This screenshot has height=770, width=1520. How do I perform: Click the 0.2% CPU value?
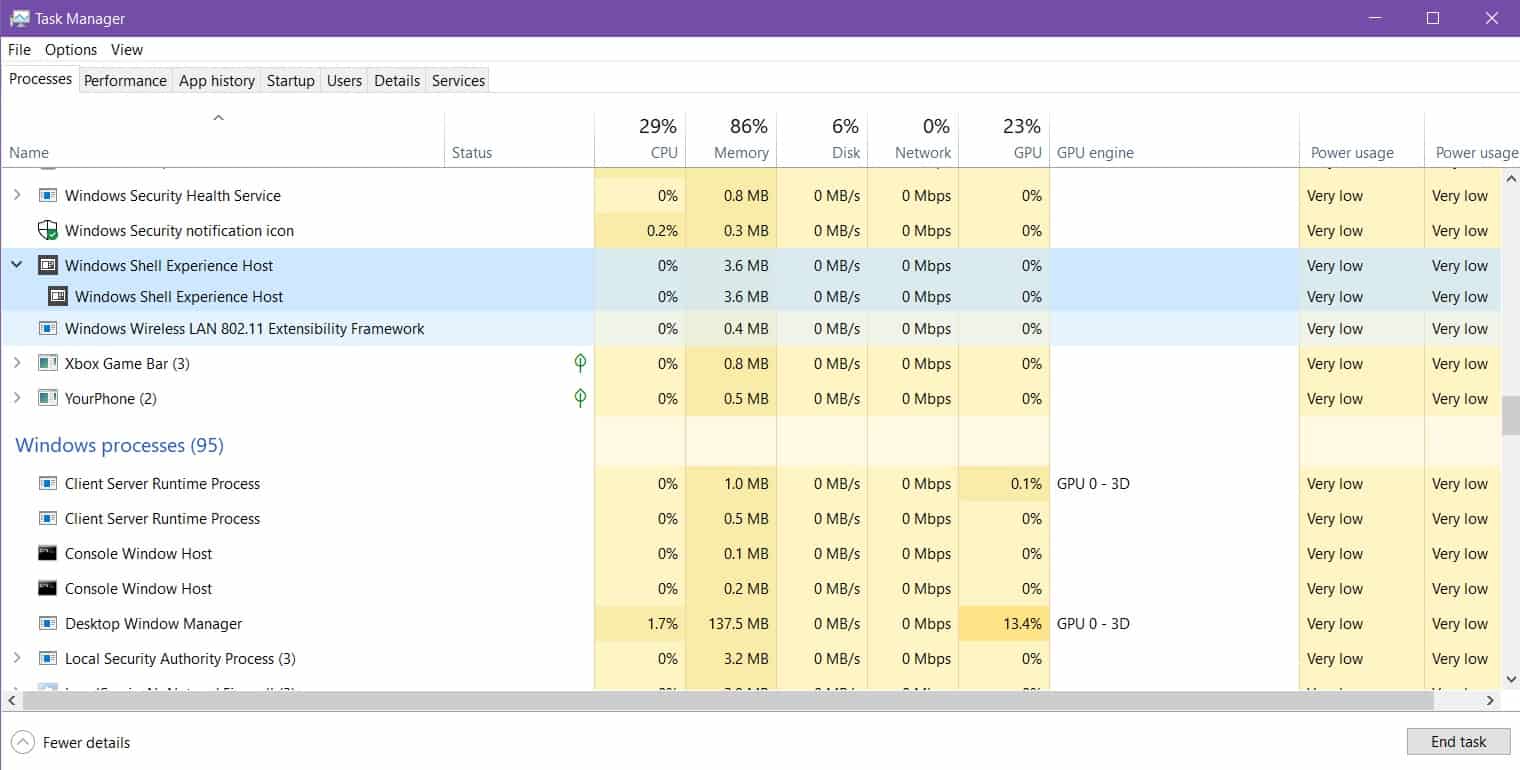pos(662,231)
